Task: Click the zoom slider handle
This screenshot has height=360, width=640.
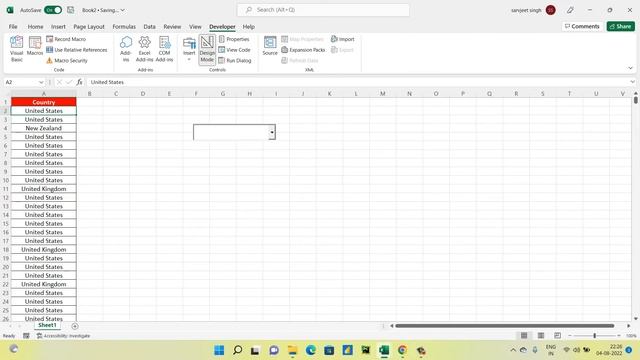Action: (594, 336)
